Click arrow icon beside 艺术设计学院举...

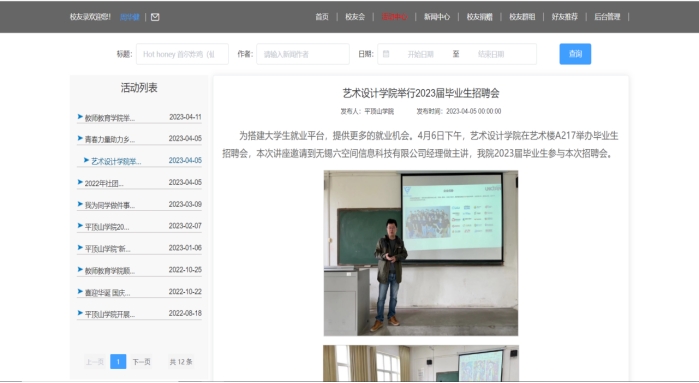(86, 160)
